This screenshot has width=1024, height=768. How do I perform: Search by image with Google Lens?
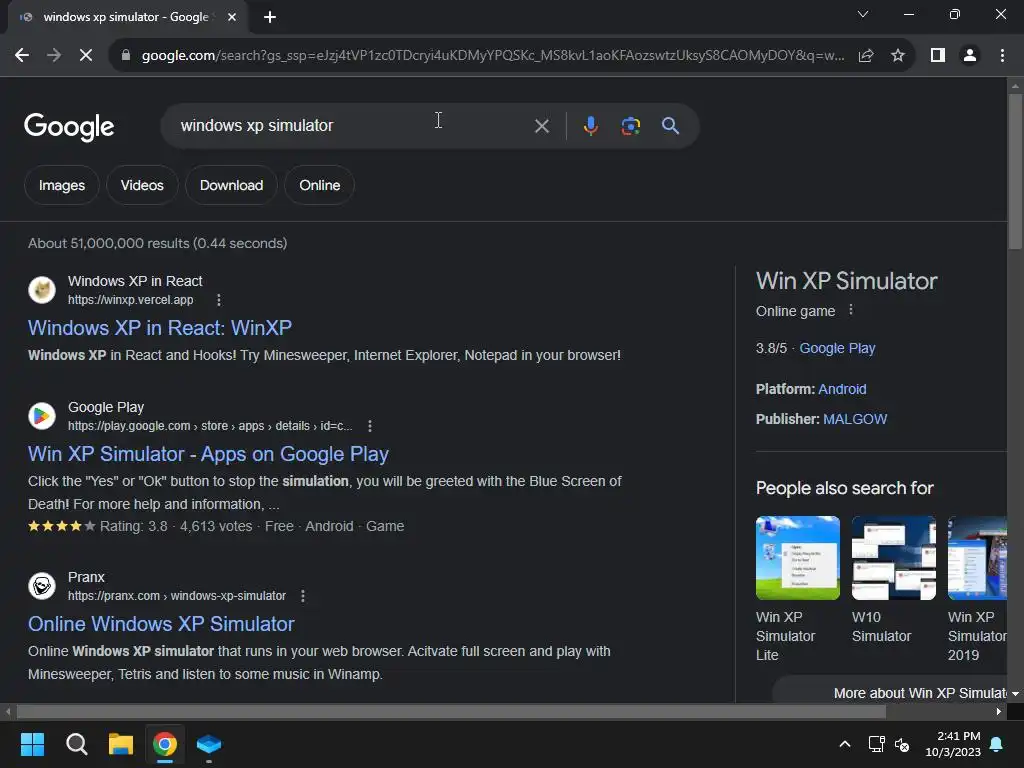click(630, 125)
